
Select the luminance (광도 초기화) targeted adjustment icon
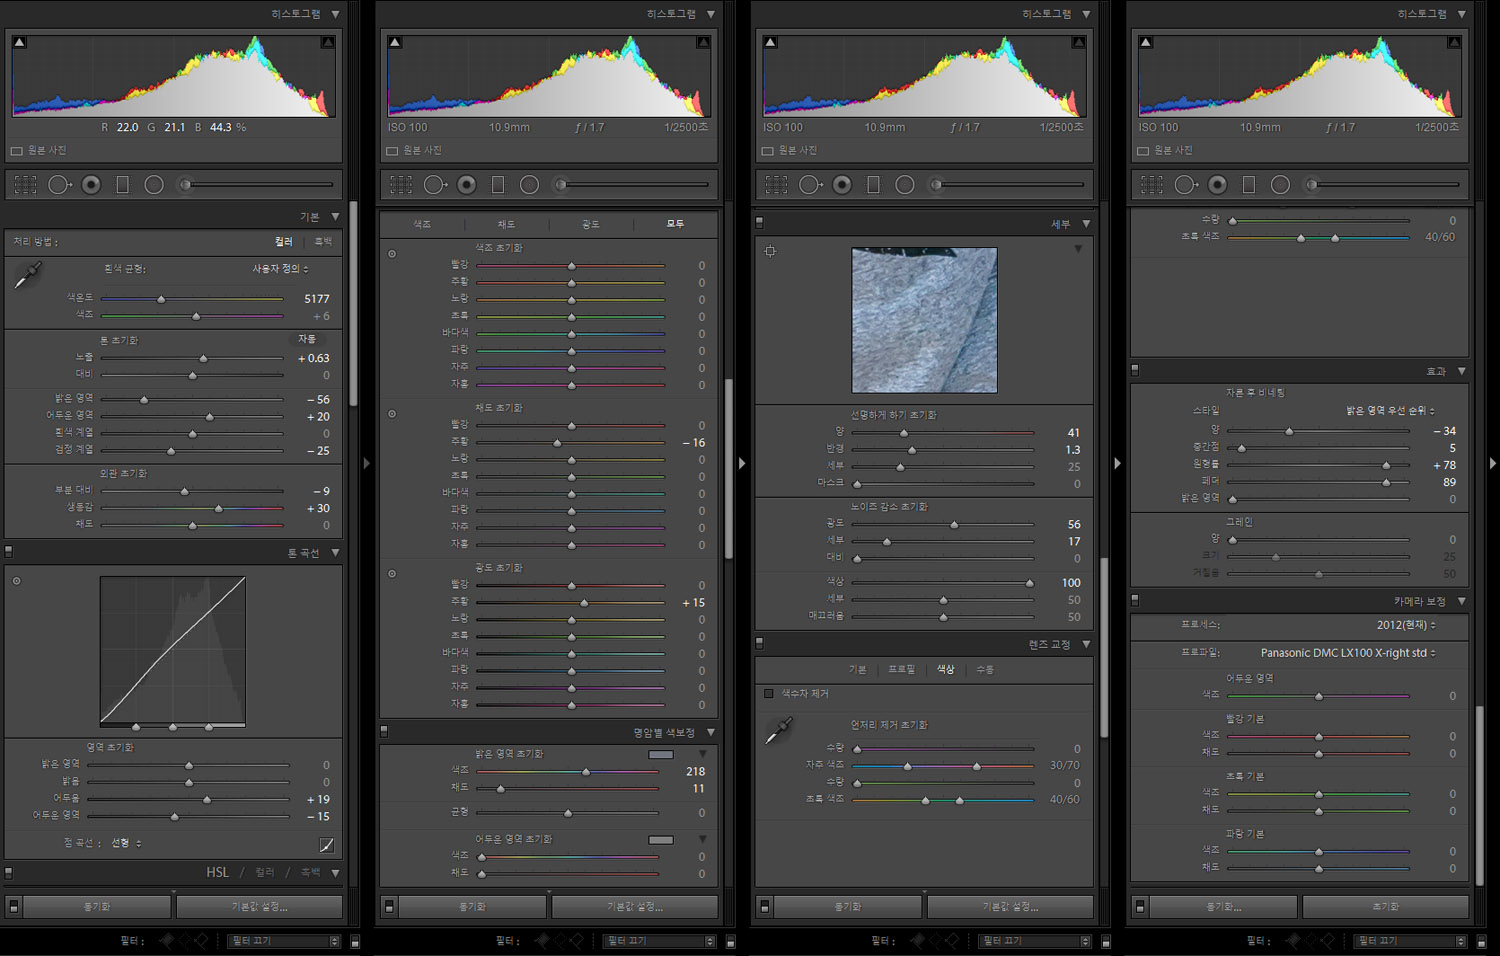[x=392, y=574]
